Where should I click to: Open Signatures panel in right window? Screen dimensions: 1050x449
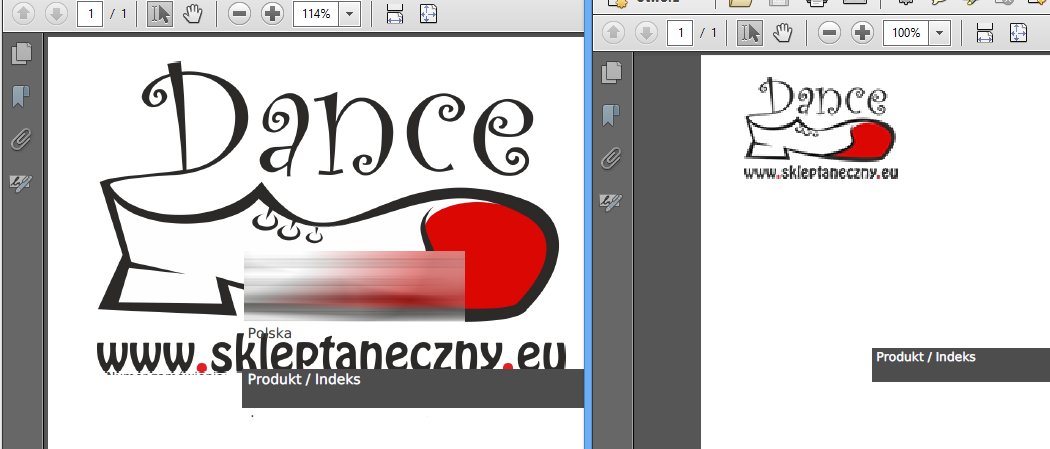pos(611,200)
